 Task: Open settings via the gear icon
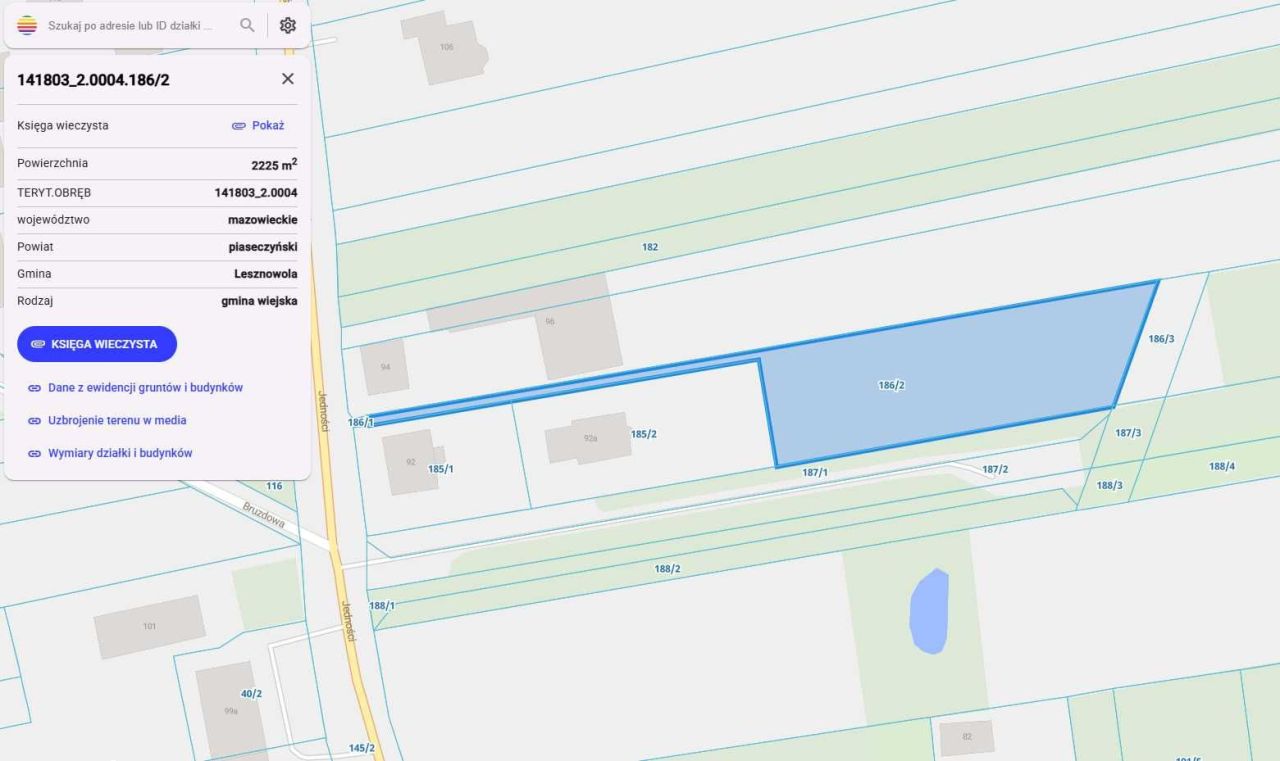tap(288, 25)
